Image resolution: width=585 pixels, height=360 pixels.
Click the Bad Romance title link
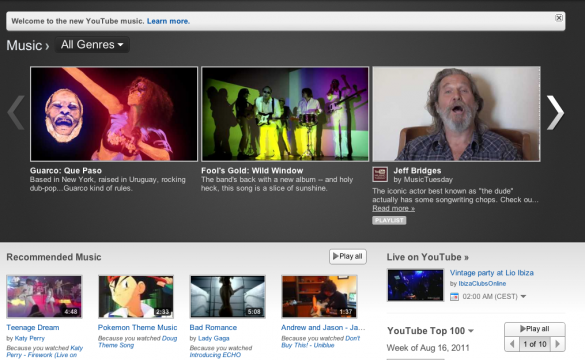[213, 328]
